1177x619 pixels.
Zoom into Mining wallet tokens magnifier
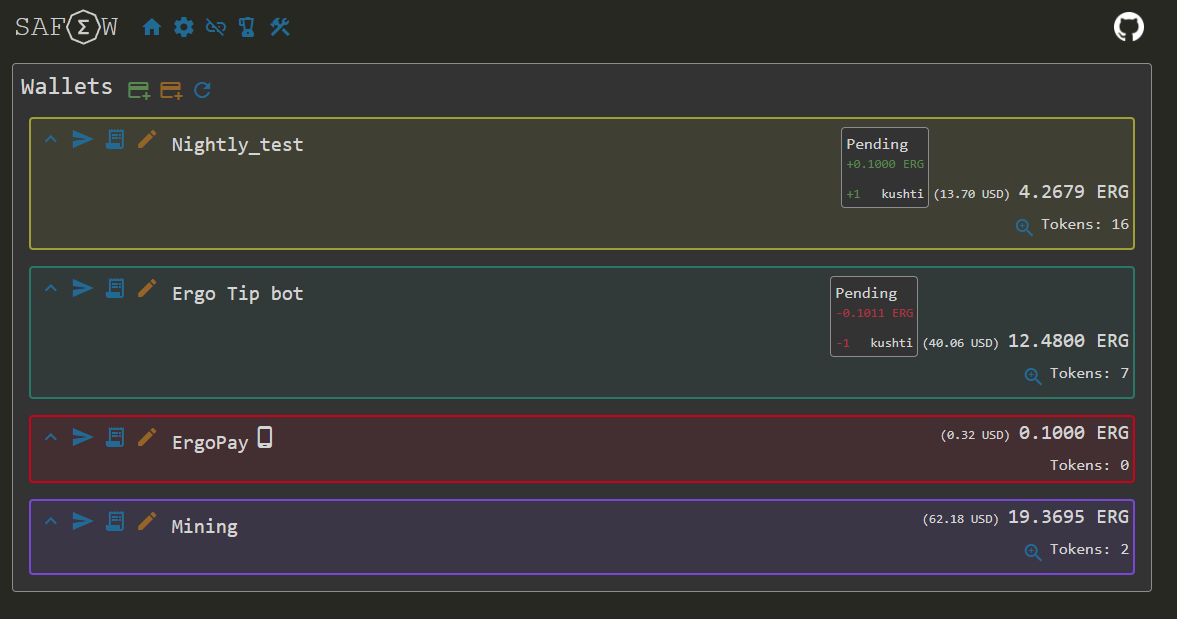pos(1033,552)
